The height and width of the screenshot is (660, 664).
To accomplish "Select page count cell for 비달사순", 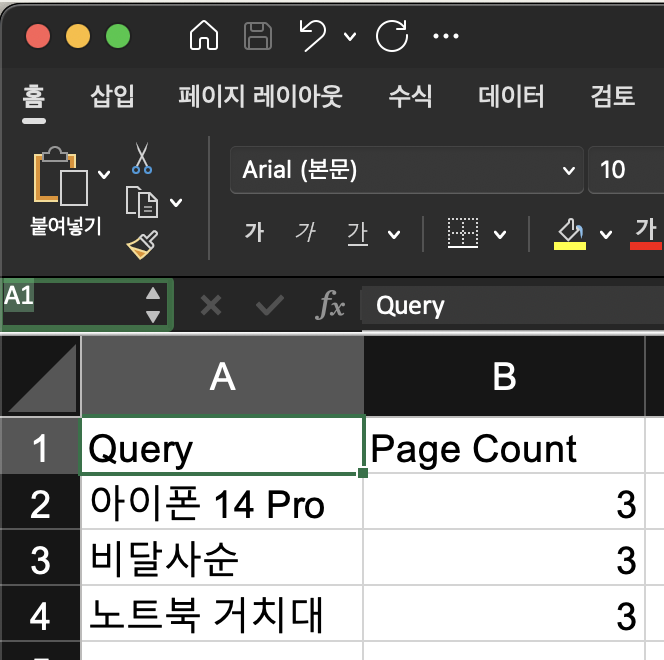I will click(504, 559).
